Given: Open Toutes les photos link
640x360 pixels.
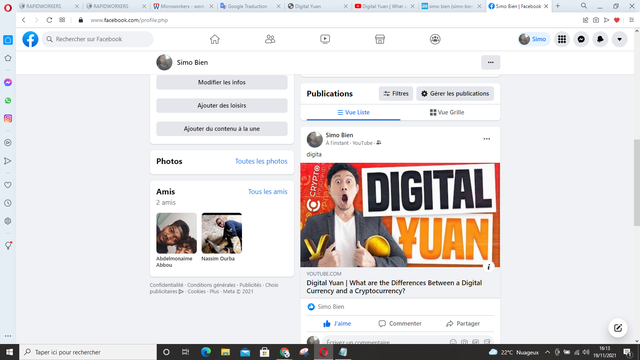Looking at the screenshot, I should (261, 161).
